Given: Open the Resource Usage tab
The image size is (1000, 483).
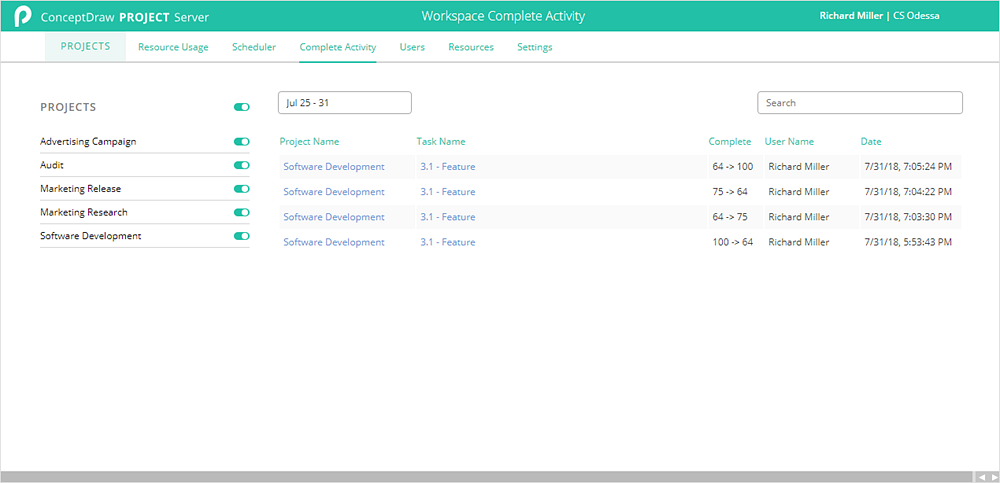Looking at the screenshot, I should [x=173, y=47].
